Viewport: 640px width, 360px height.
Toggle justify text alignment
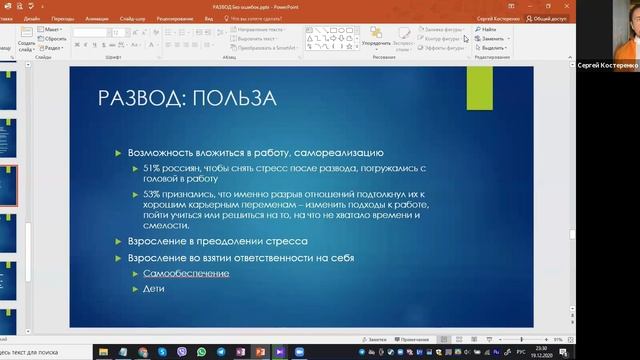pos(195,45)
